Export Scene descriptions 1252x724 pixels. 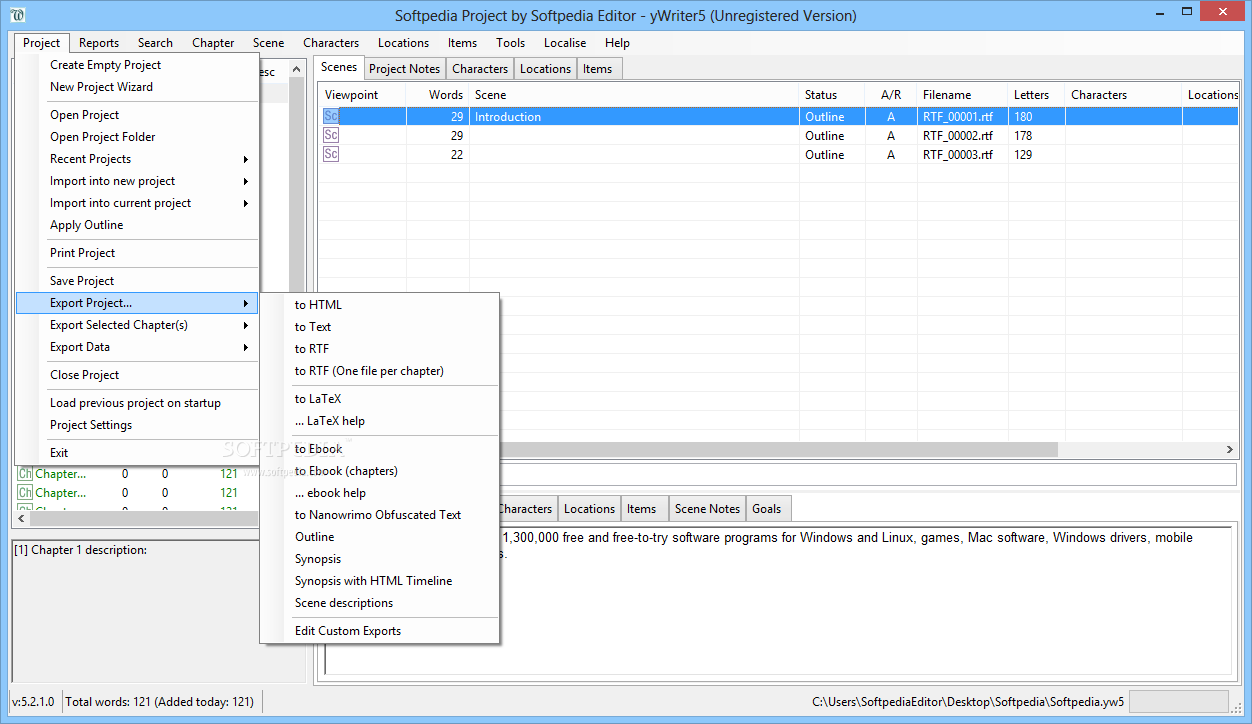pyautogui.click(x=380, y=603)
